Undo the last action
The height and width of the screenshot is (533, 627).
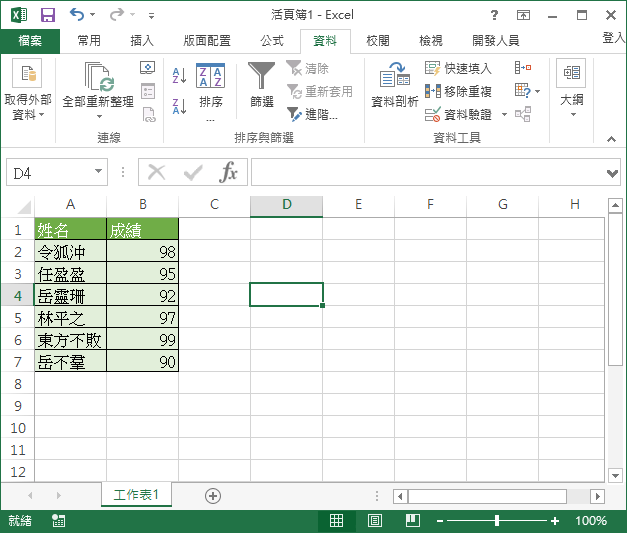pos(77,15)
